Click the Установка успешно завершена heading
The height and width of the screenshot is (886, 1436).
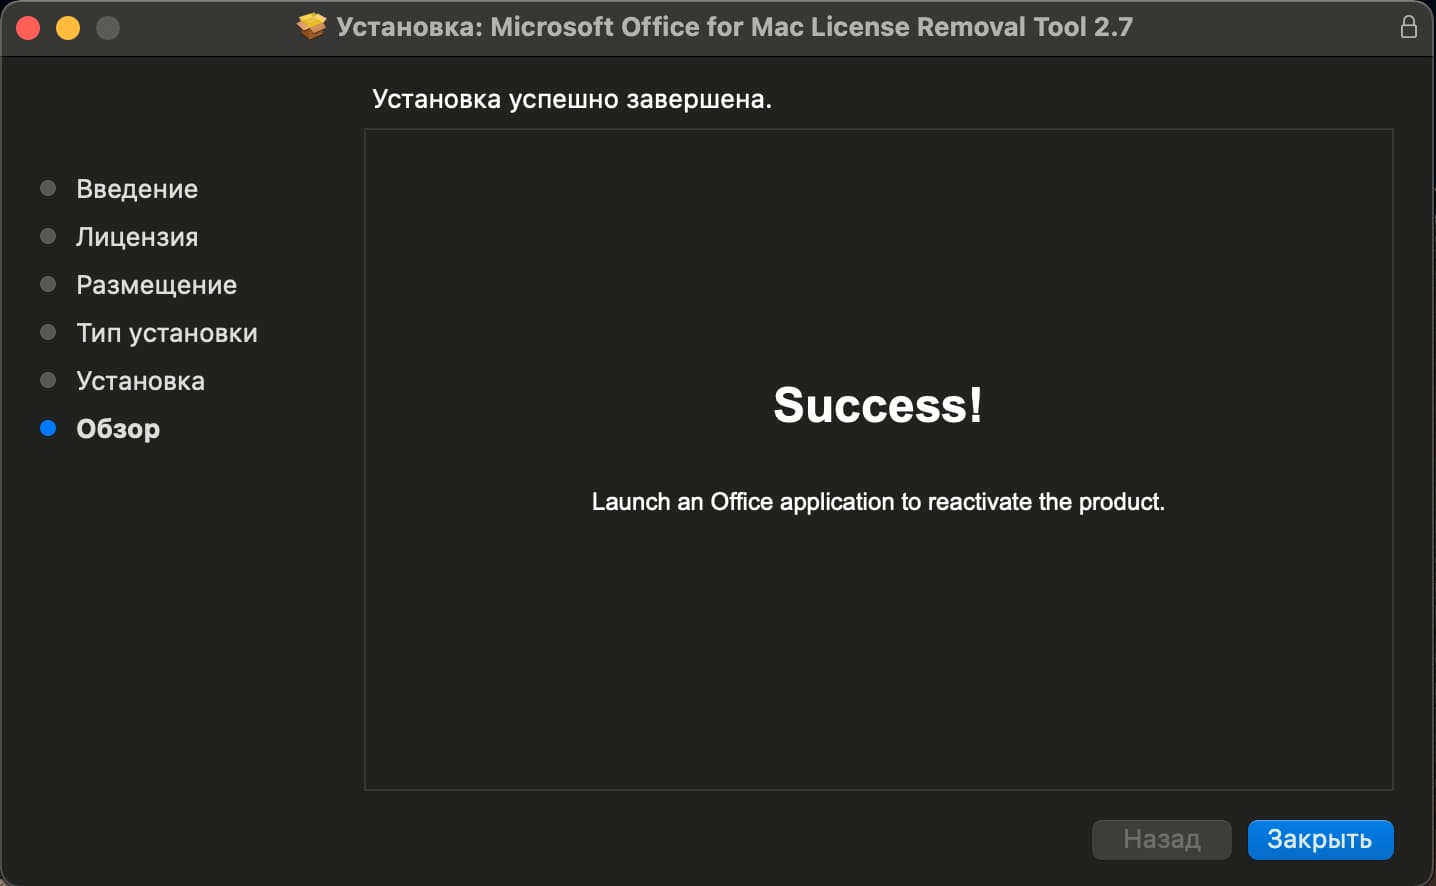(572, 99)
